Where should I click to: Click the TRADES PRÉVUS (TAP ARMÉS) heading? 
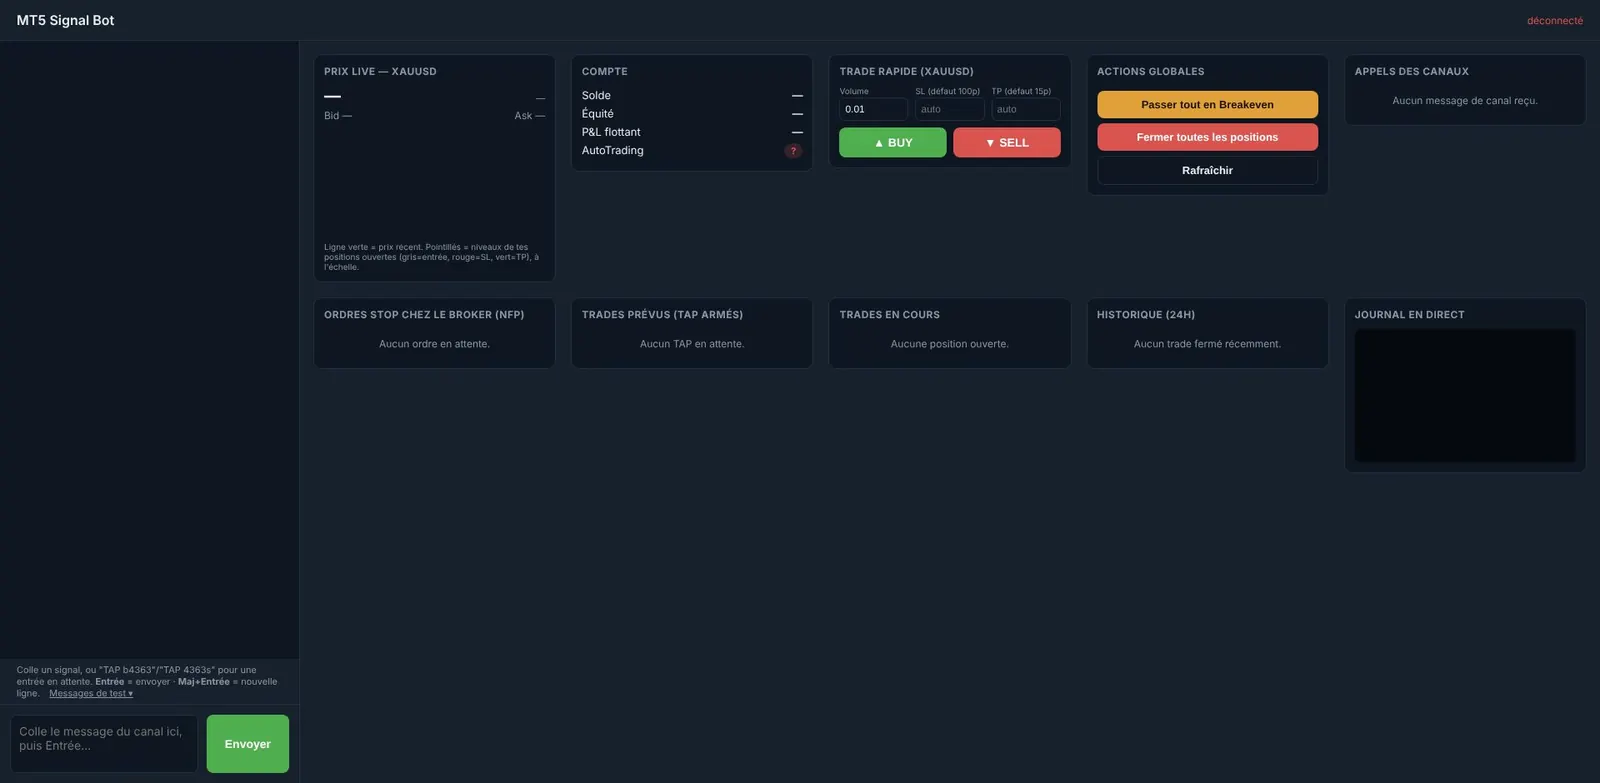tap(662, 315)
